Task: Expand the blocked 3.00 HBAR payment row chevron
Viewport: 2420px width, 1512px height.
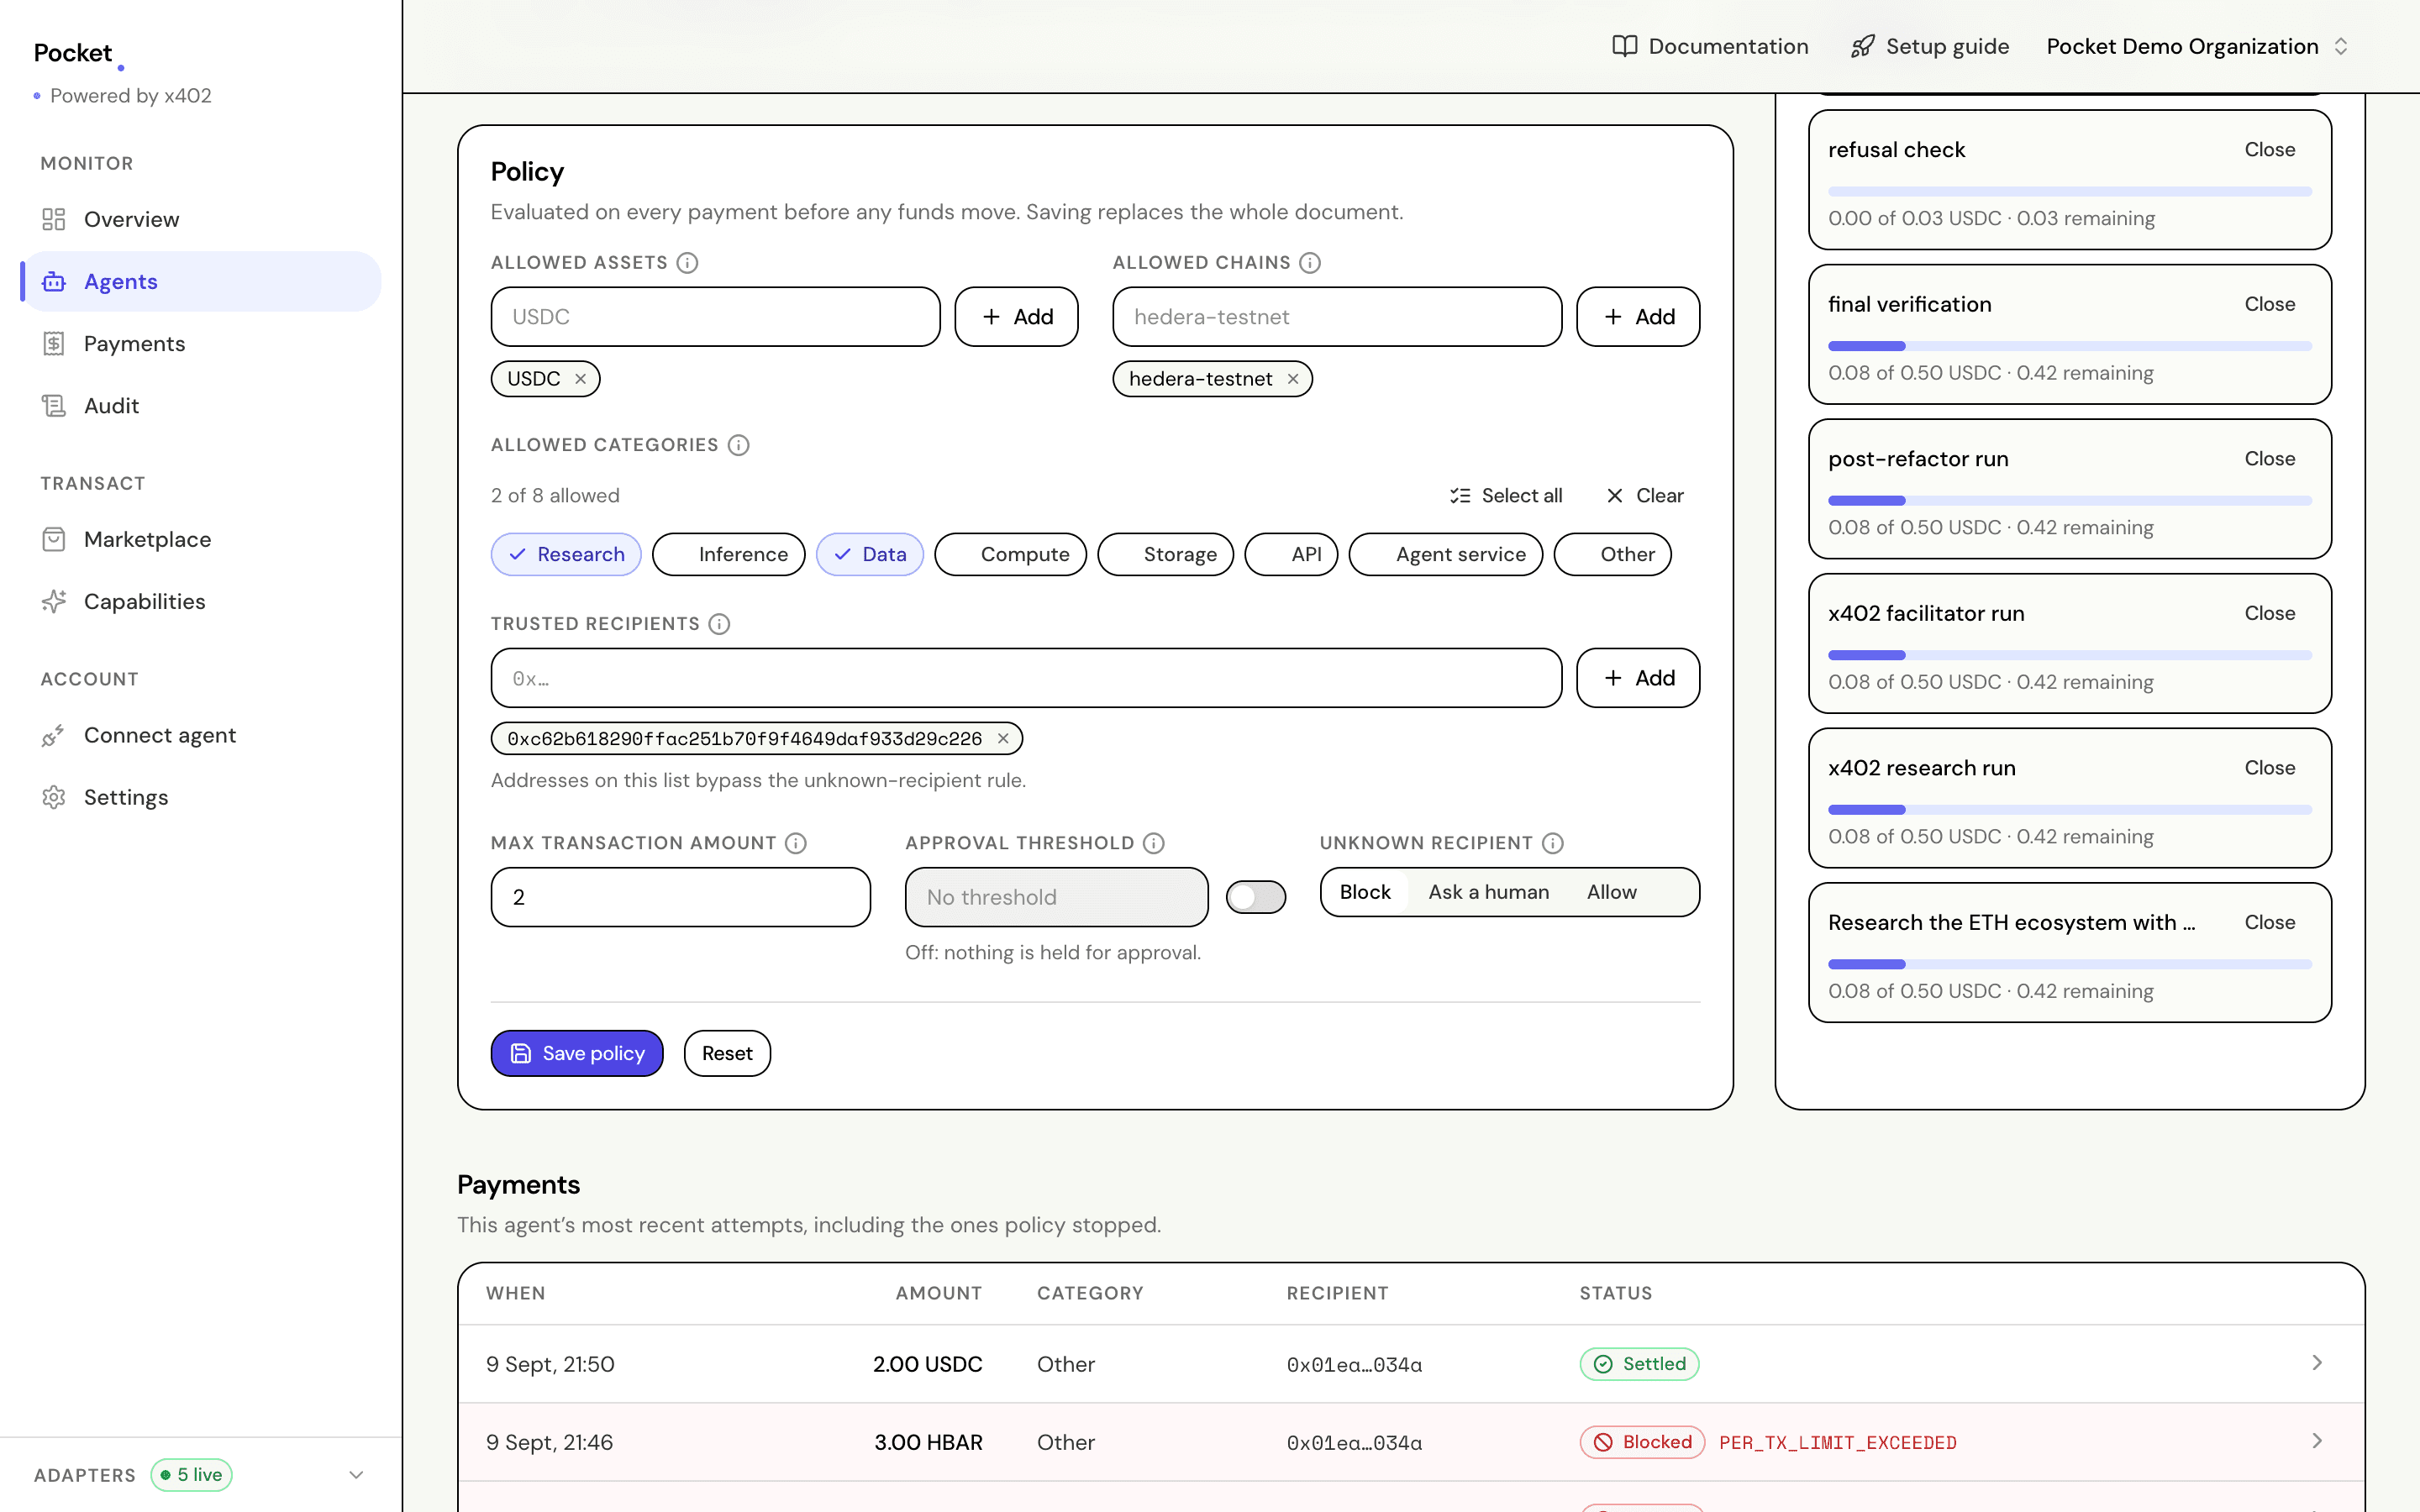Action: (x=2317, y=1441)
